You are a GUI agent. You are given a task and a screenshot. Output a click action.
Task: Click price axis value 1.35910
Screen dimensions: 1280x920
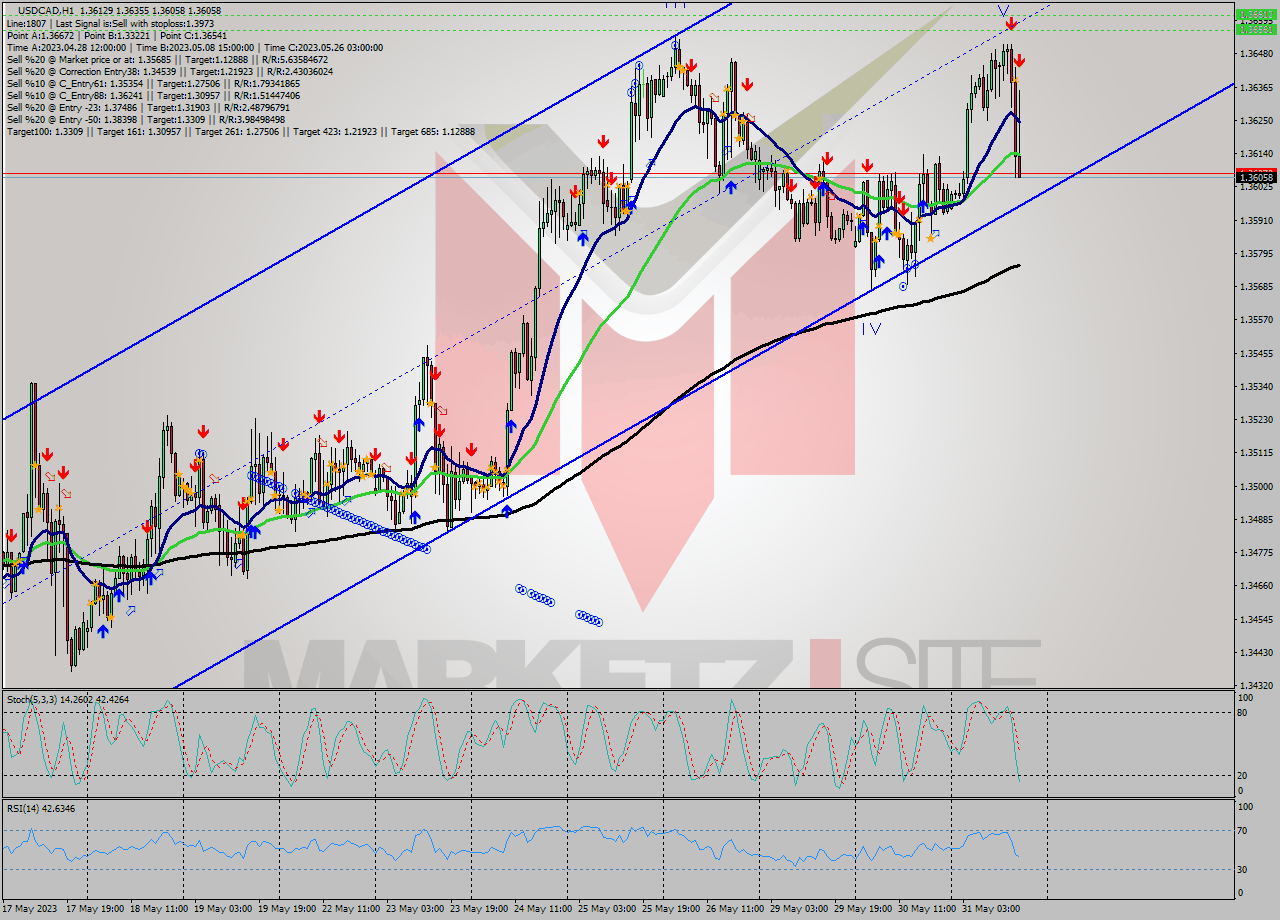[1256, 220]
